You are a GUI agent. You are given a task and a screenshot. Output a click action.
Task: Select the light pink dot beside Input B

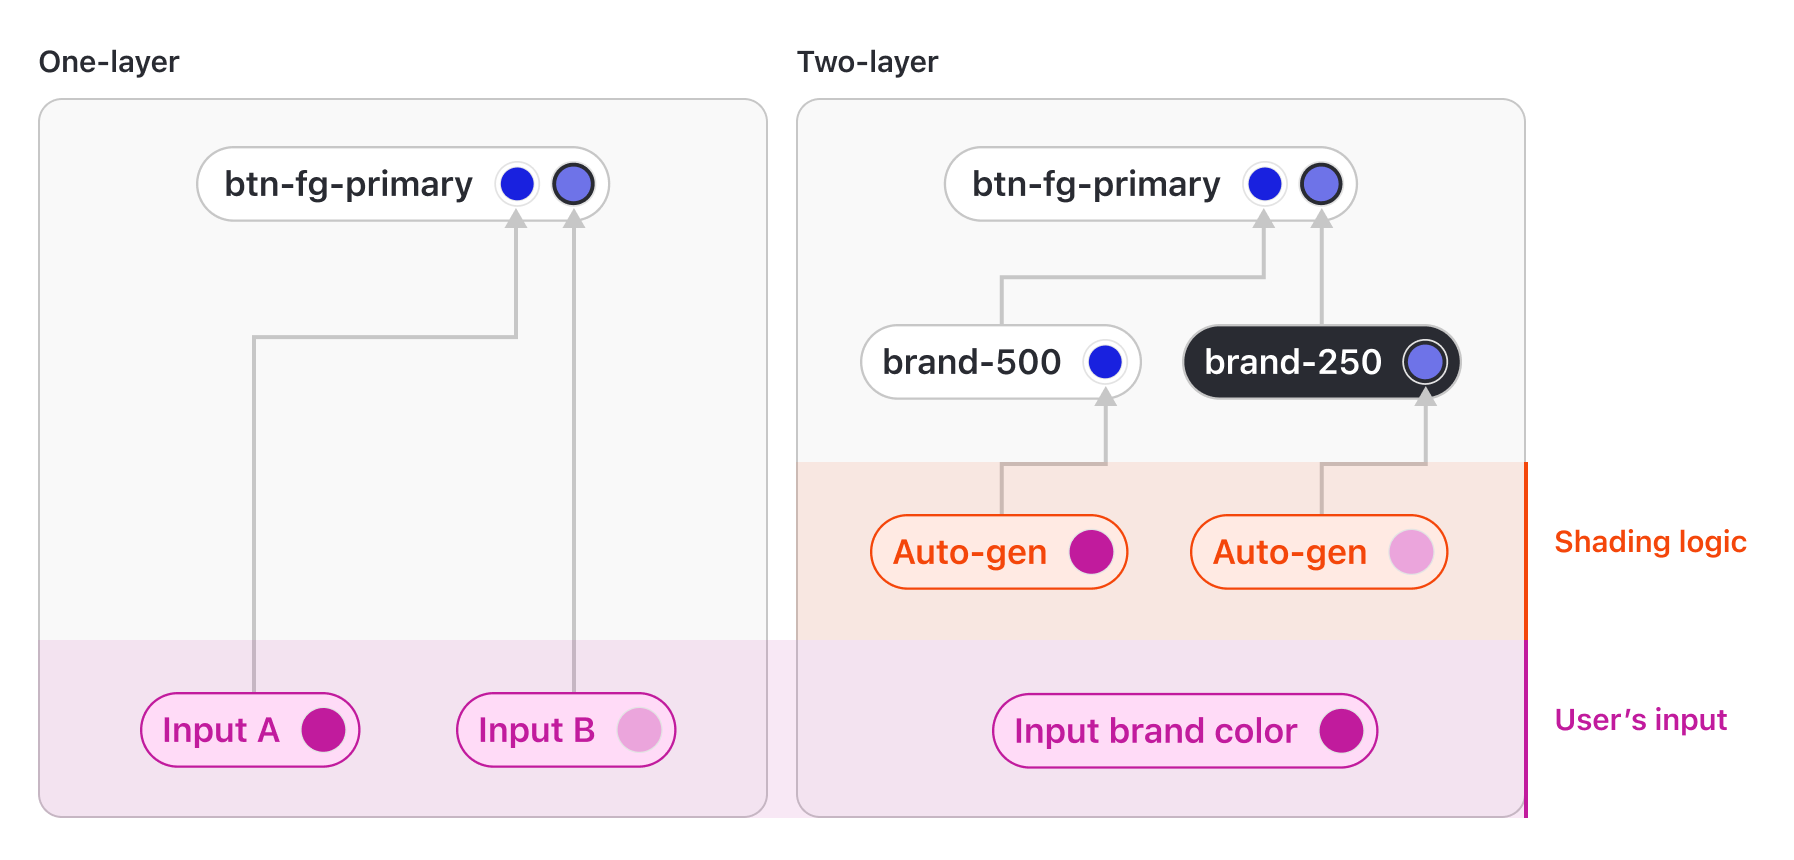[x=639, y=730]
